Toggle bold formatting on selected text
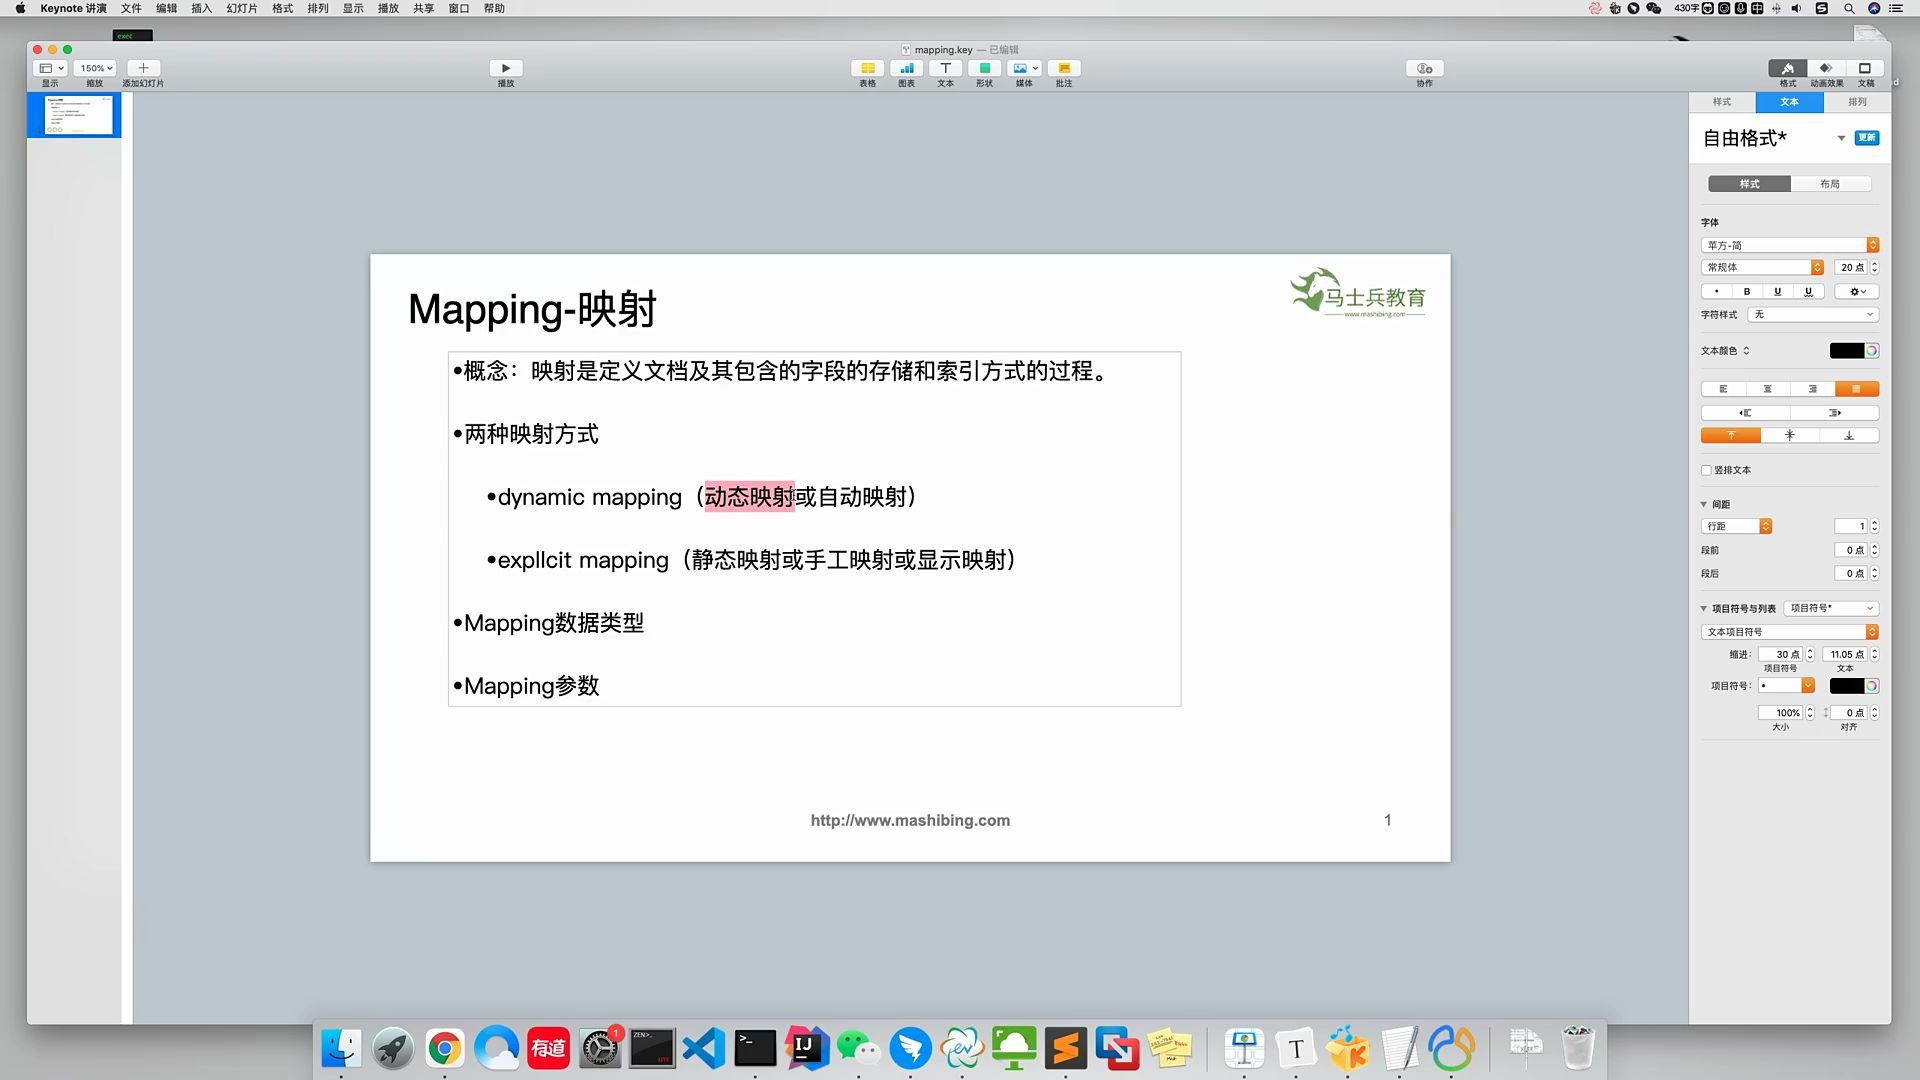This screenshot has height=1080, width=1920. [x=1746, y=291]
